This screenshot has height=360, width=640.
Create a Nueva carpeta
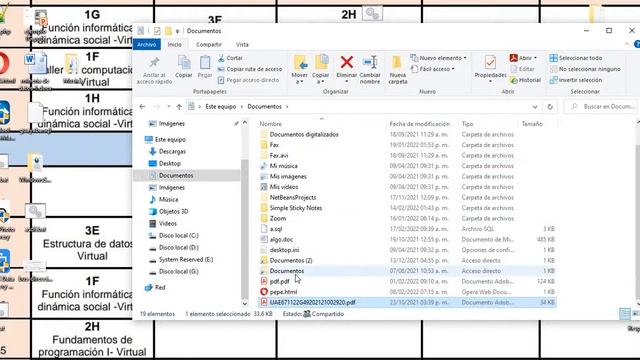(397, 69)
